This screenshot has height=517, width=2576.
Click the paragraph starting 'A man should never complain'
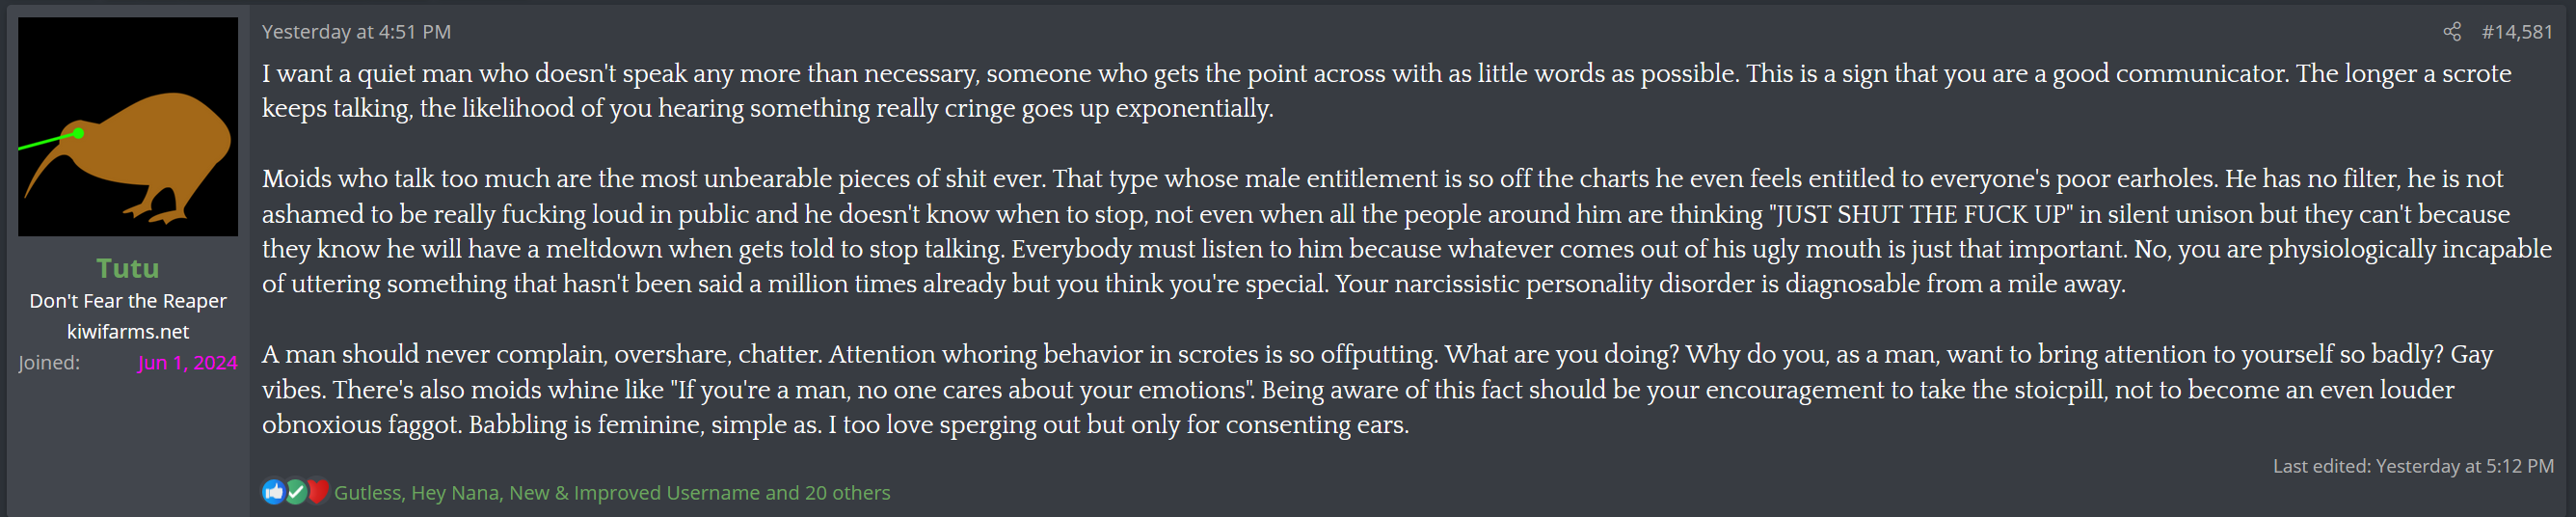(1376, 389)
